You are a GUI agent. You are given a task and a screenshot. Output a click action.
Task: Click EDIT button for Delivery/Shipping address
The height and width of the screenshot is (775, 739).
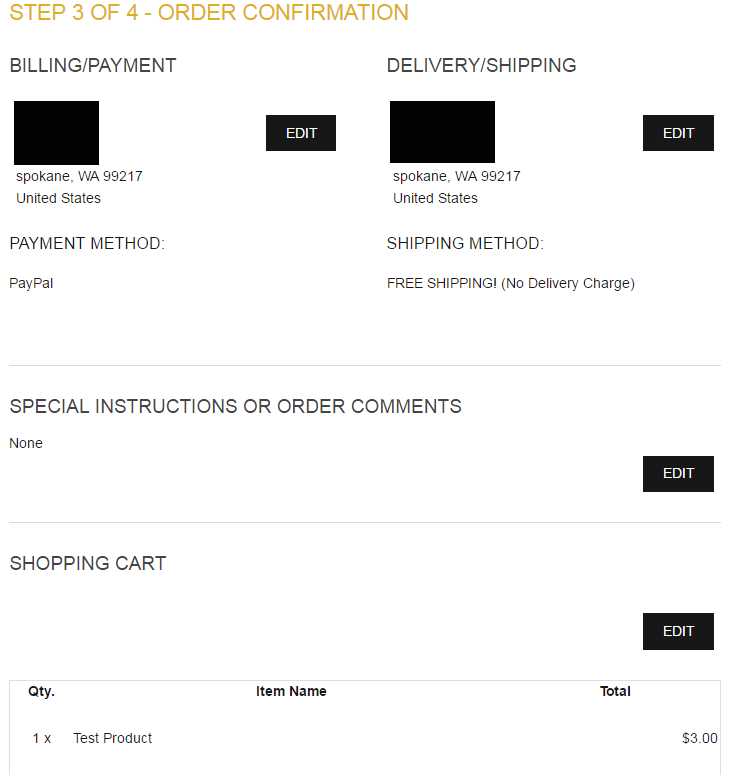(678, 133)
